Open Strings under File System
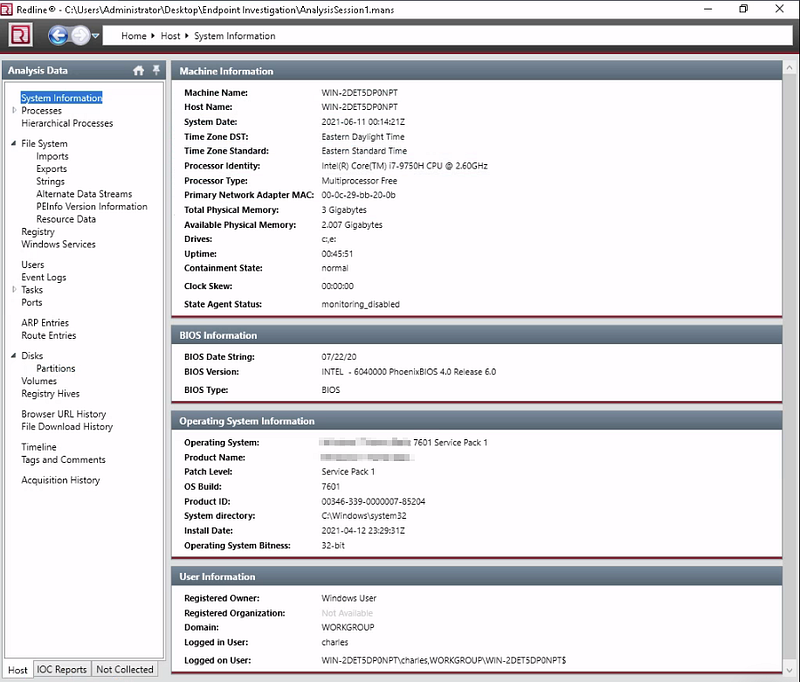 (x=51, y=181)
